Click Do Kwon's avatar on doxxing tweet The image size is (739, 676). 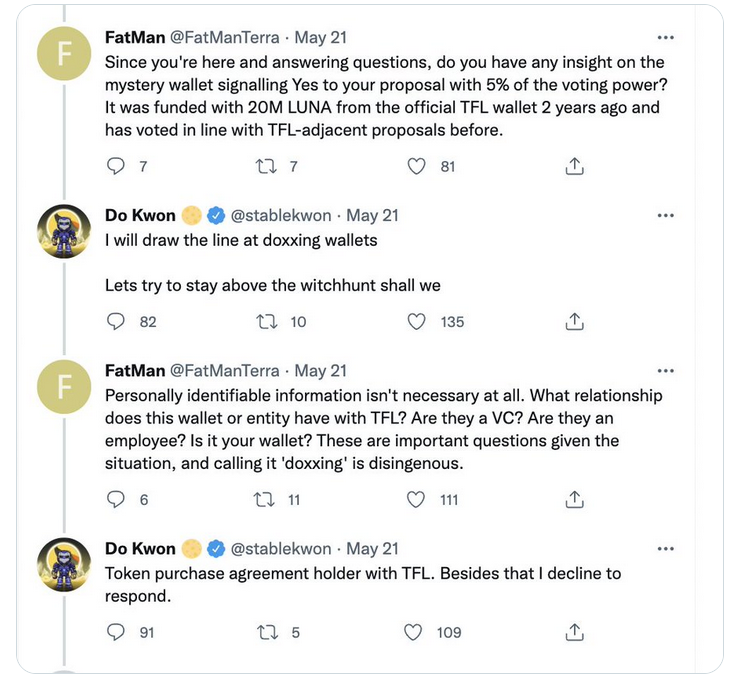coord(63,230)
